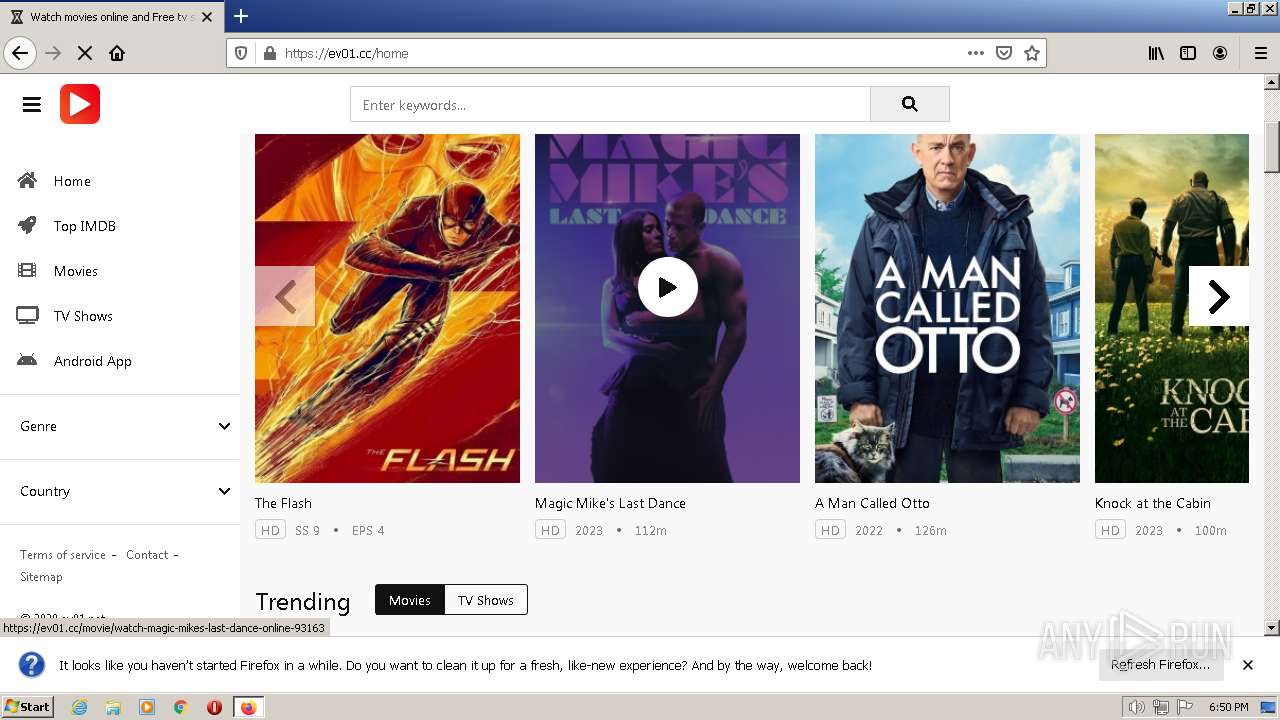Open Opera from taskbar
Viewport: 1280px width, 720px height.
point(214,707)
